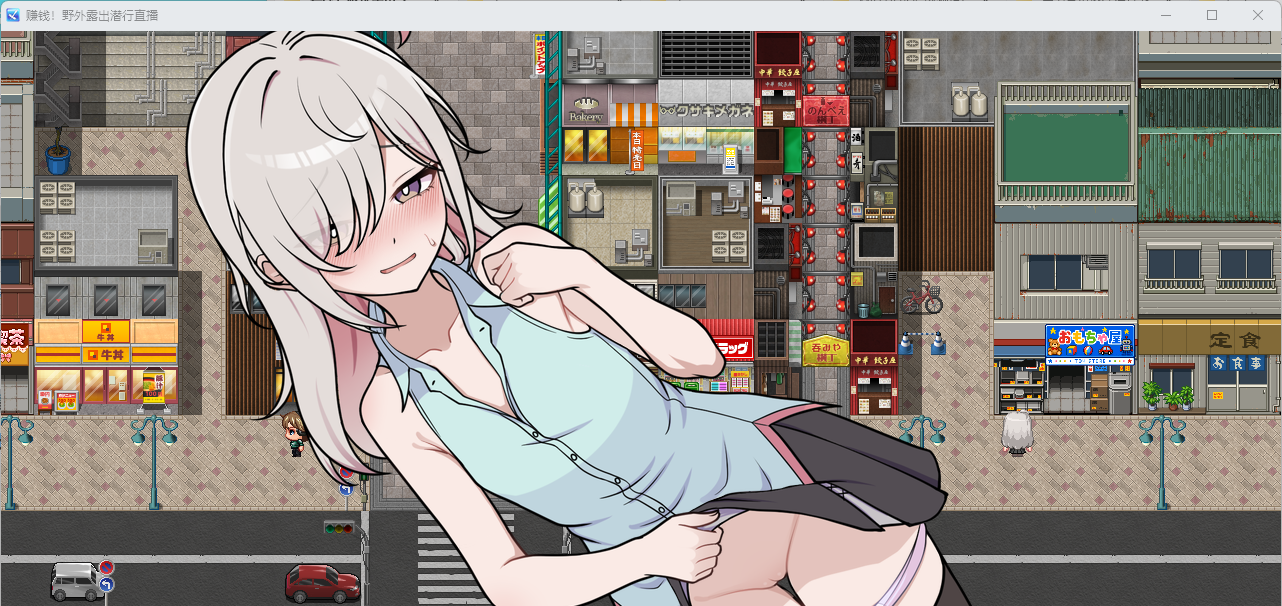Click the blue arrow road sign near van

pyautogui.click(x=107, y=585)
